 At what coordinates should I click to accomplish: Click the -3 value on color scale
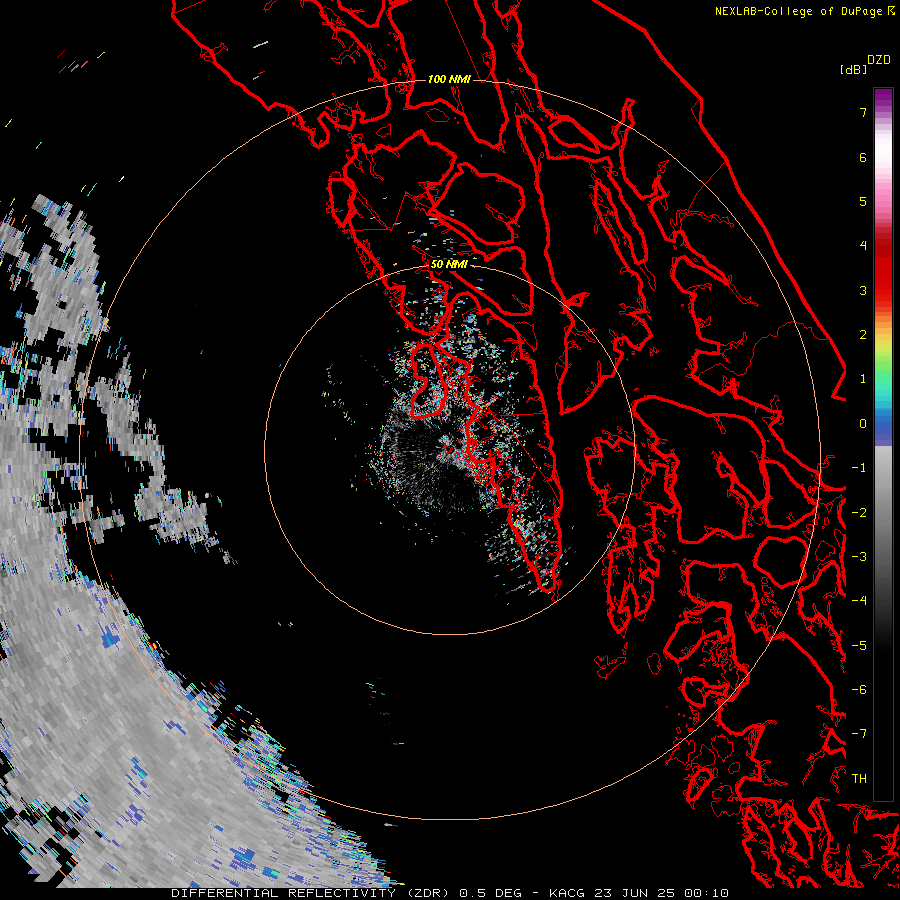[x=859, y=557]
